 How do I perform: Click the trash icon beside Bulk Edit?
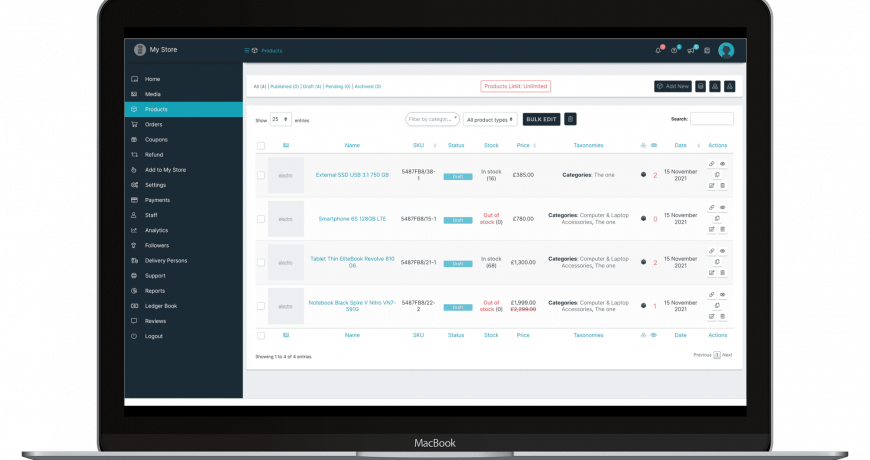(570, 119)
